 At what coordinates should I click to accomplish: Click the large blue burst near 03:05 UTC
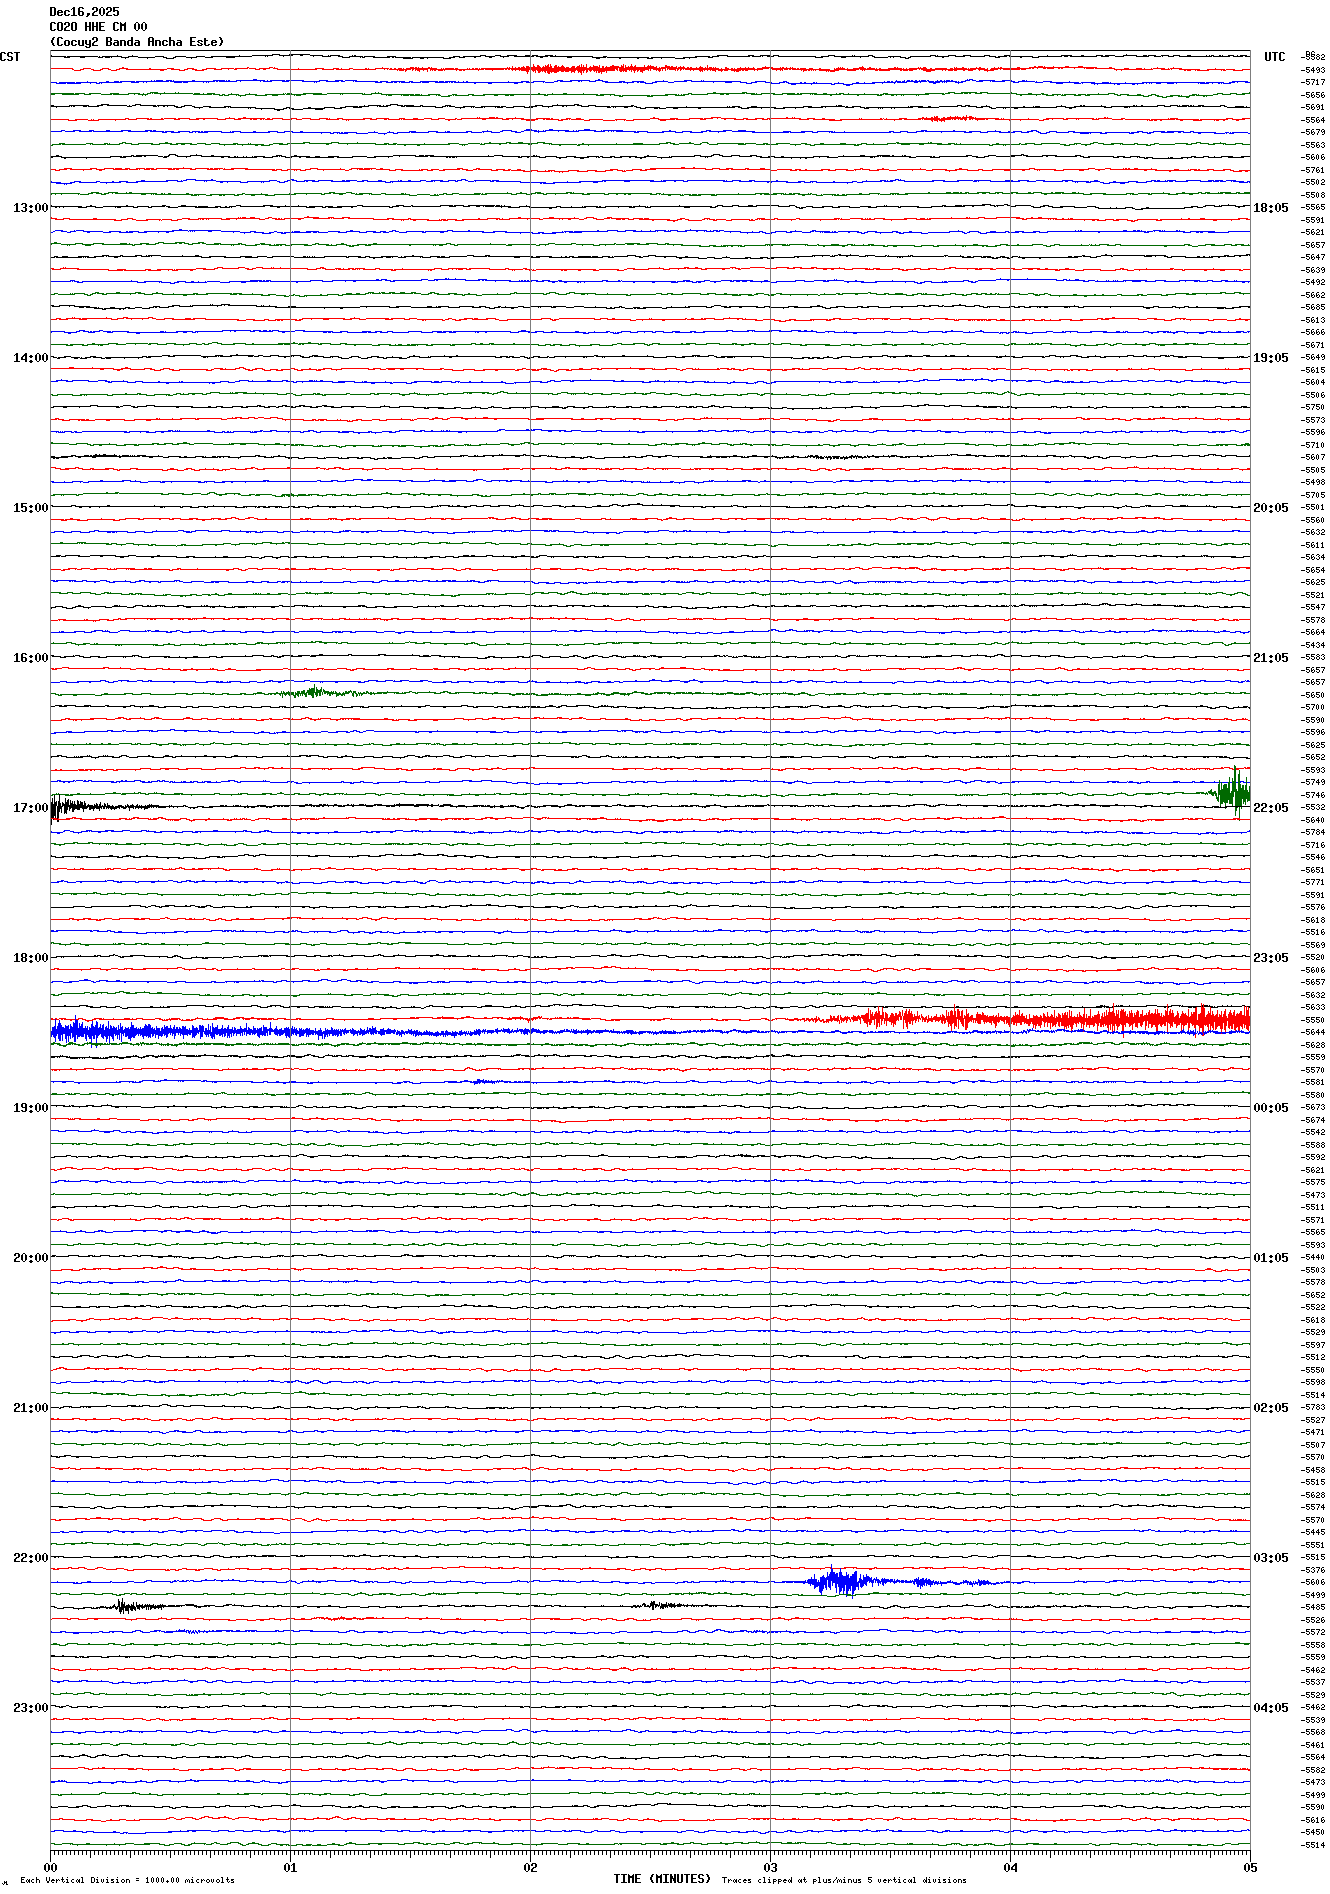(x=840, y=1582)
